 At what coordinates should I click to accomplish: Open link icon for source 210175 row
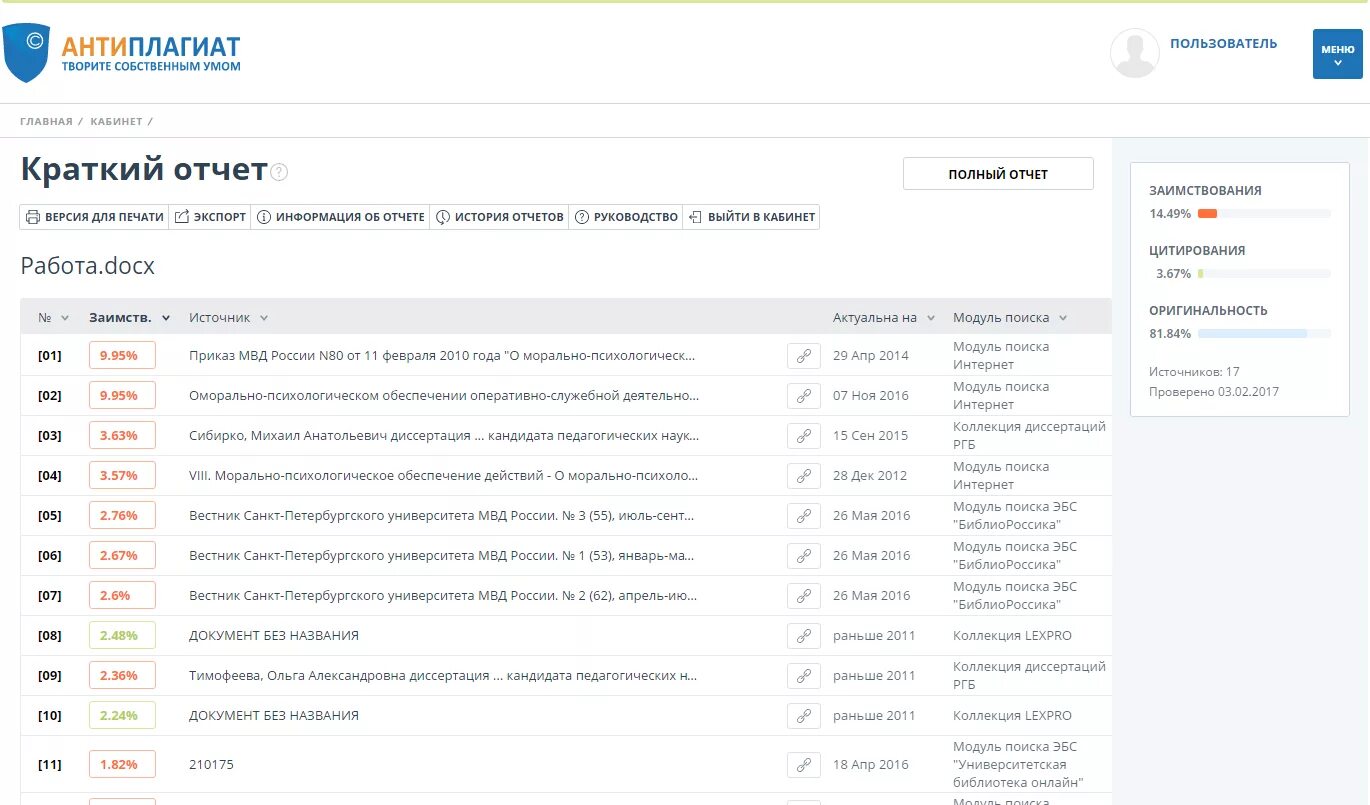[803, 765]
